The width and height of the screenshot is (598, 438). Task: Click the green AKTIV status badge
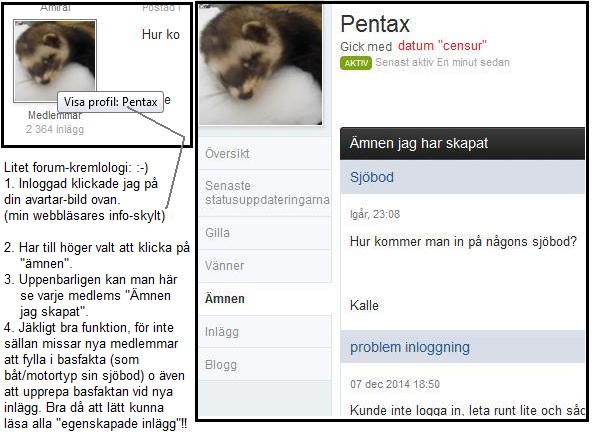pos(355,63)
